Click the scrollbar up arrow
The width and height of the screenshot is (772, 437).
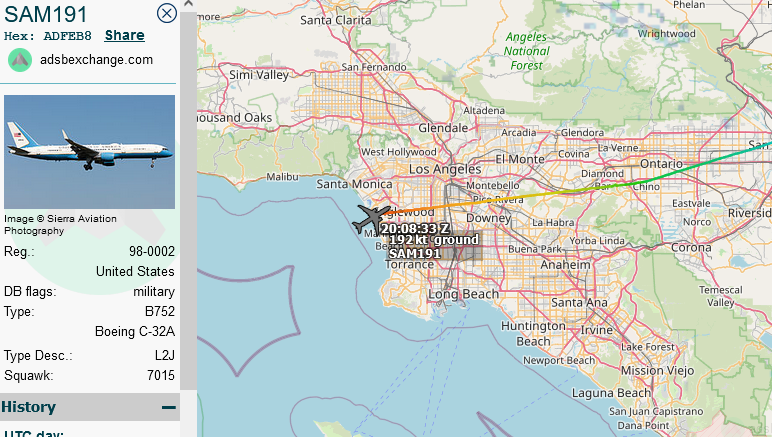click(188, 4)
